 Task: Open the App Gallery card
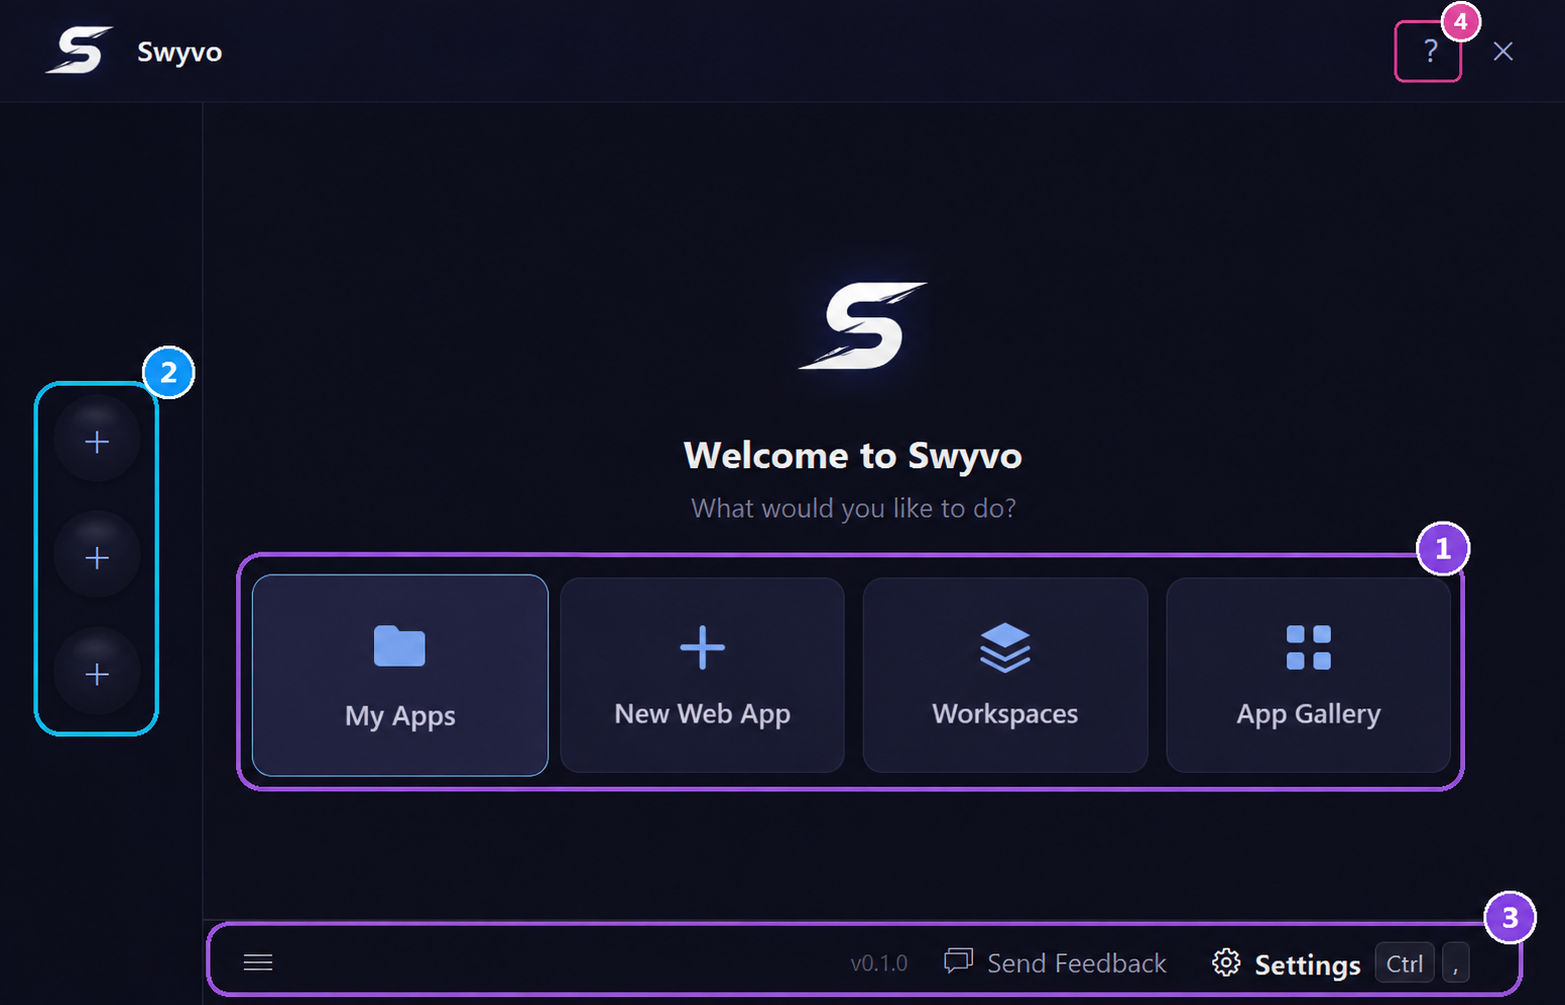tap(1308, 675)
